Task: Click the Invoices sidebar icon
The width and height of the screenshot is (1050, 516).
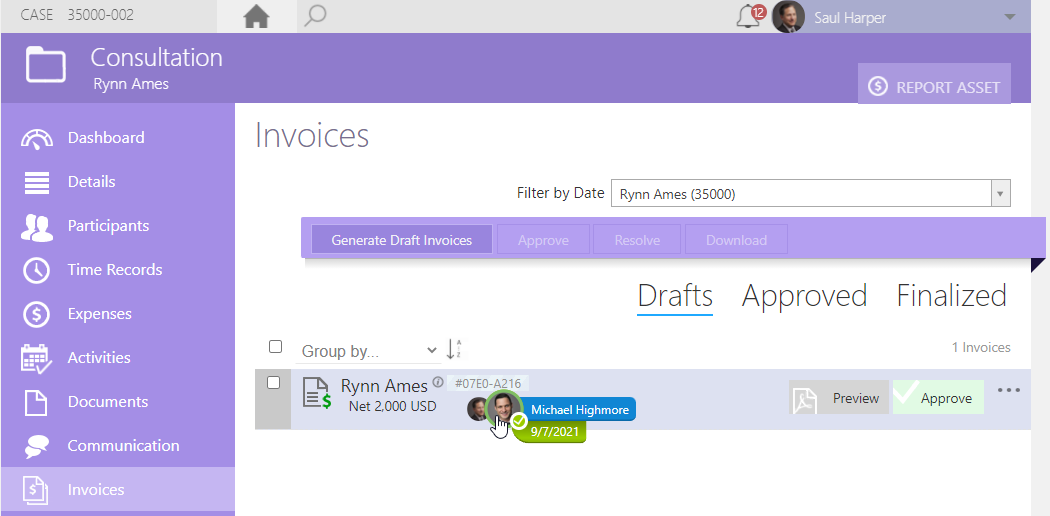Action: pyautogui.click(x=35, y=491)
